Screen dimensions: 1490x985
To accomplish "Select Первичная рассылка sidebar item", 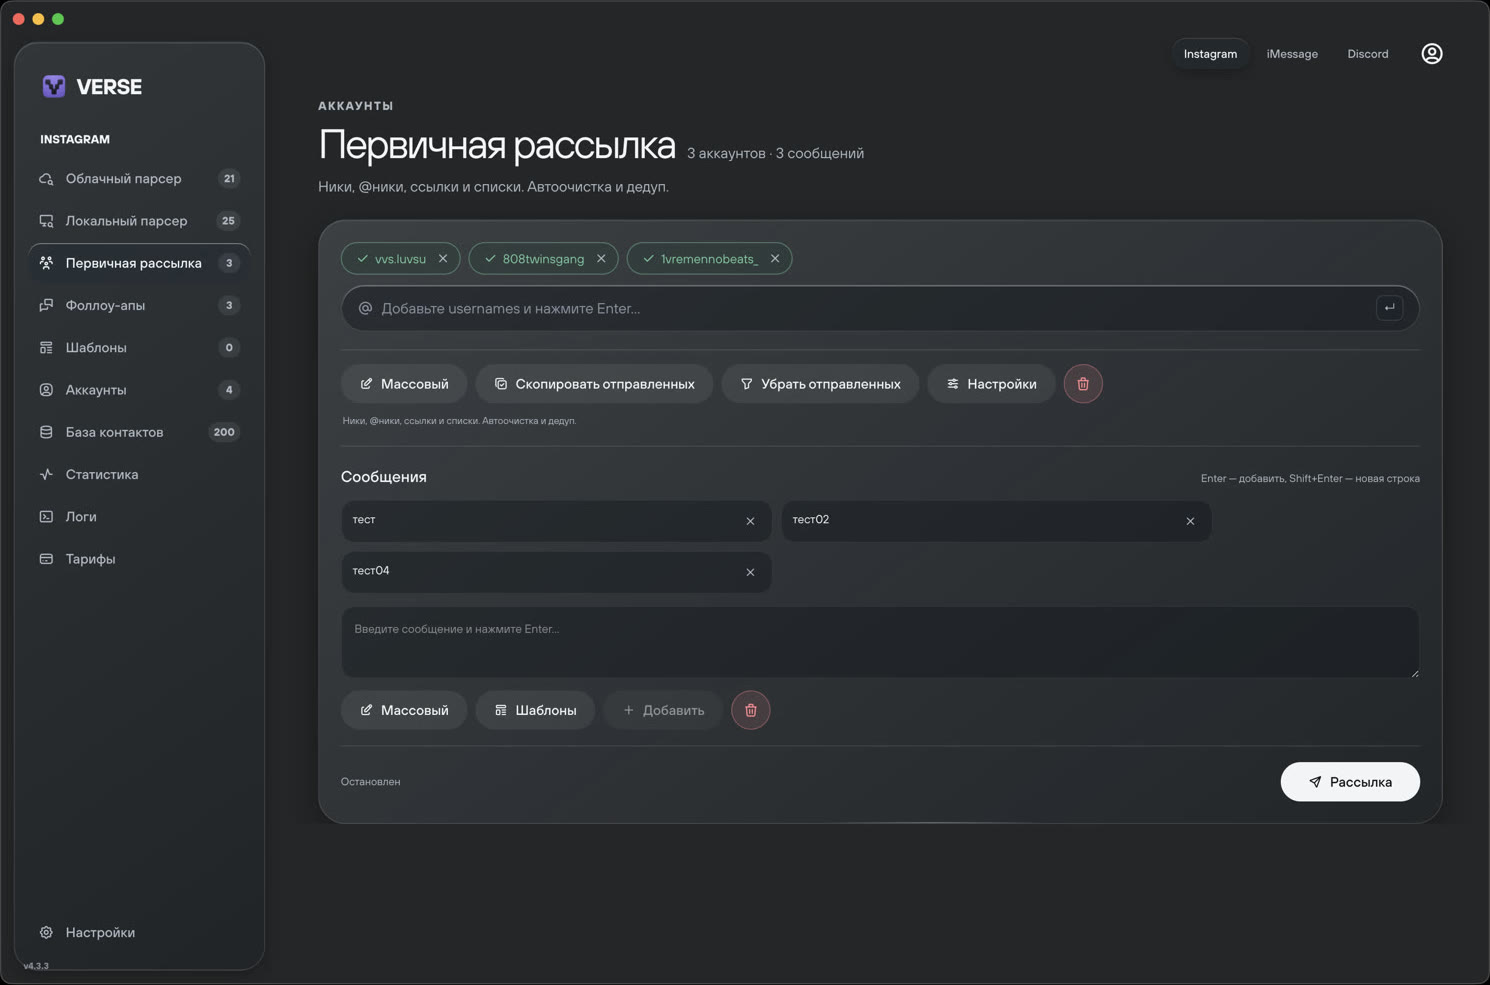I will click(139, 263).
